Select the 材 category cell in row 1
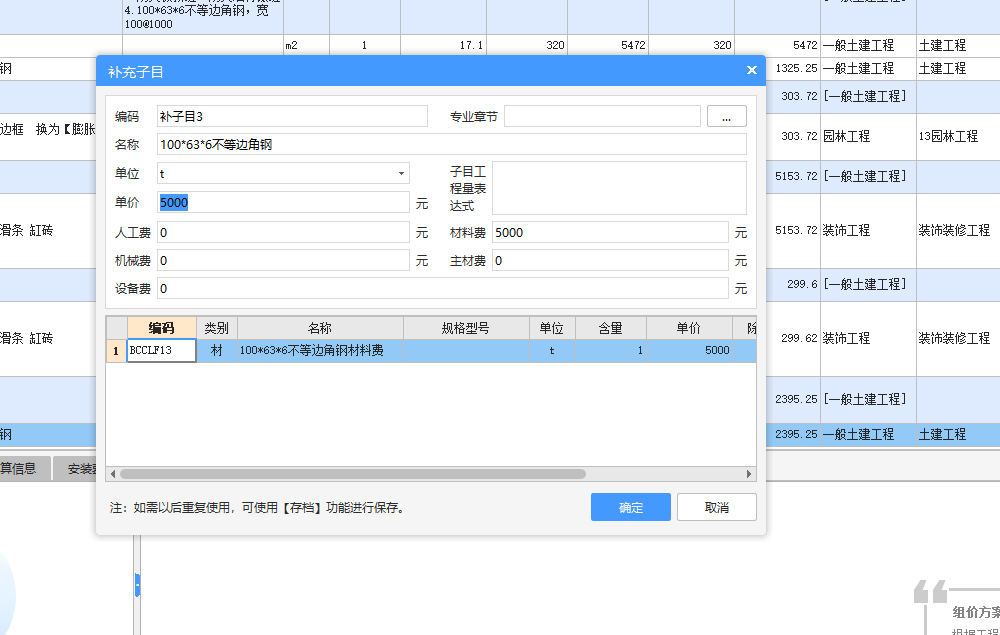1000x635 pixels. tap(216, 350)
